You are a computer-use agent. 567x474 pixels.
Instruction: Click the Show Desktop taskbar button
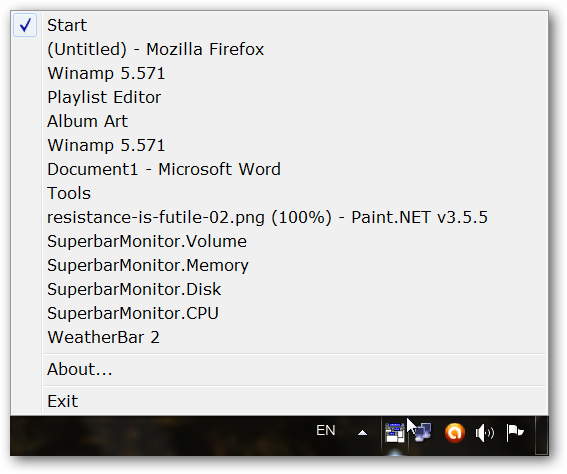pos(541,435)
